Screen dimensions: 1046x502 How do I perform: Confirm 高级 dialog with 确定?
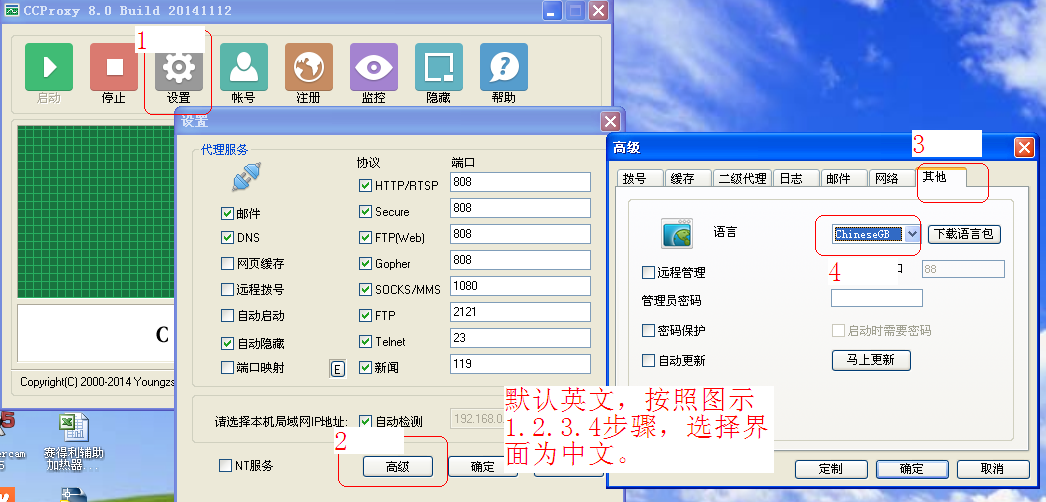coord(911,469)
